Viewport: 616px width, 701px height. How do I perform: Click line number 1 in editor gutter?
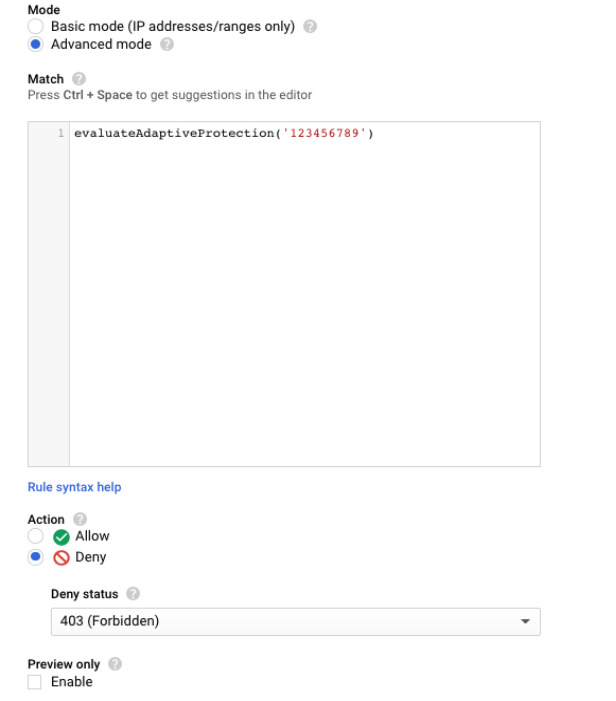pos(61,134)
